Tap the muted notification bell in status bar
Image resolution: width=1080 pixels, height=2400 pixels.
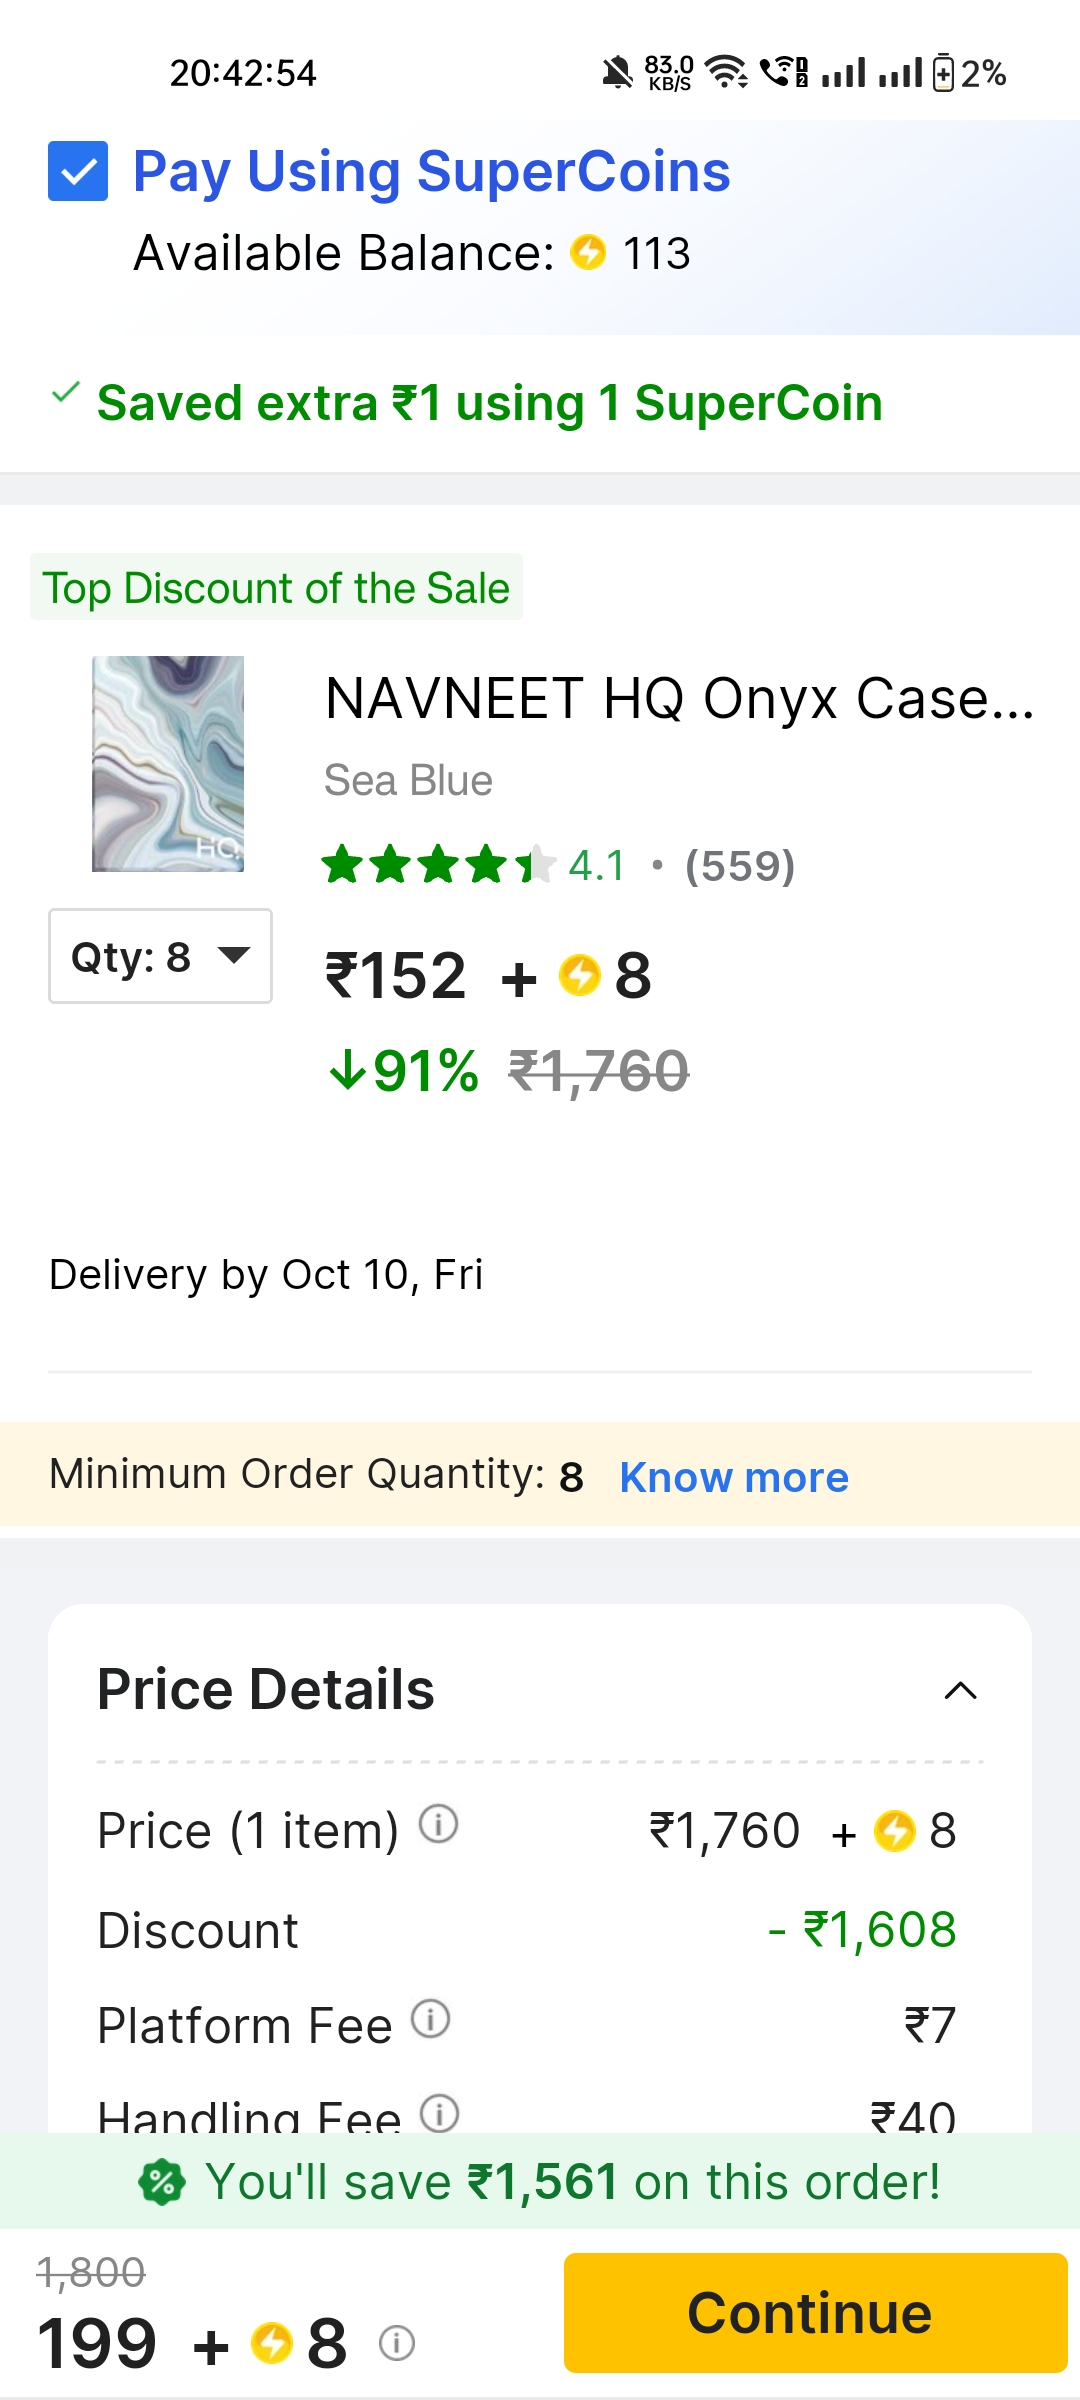pyautogui.click(x=618, y=73)
